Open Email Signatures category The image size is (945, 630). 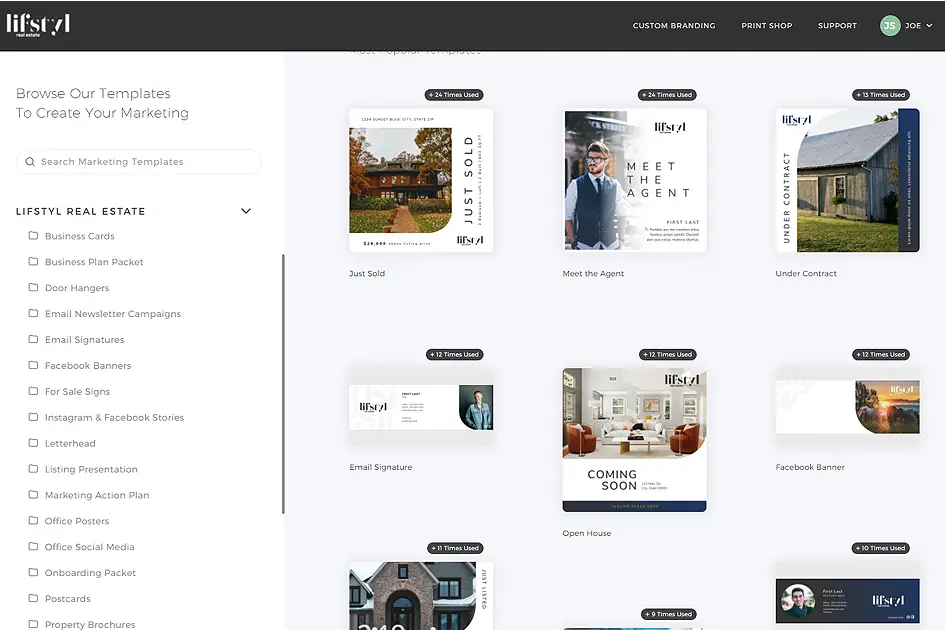(84, 340)
